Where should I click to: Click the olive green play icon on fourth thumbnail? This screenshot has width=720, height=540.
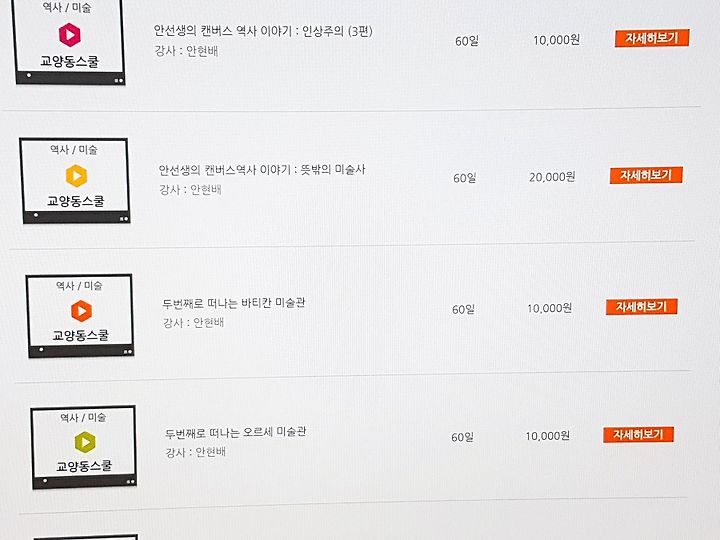[85, 442]
